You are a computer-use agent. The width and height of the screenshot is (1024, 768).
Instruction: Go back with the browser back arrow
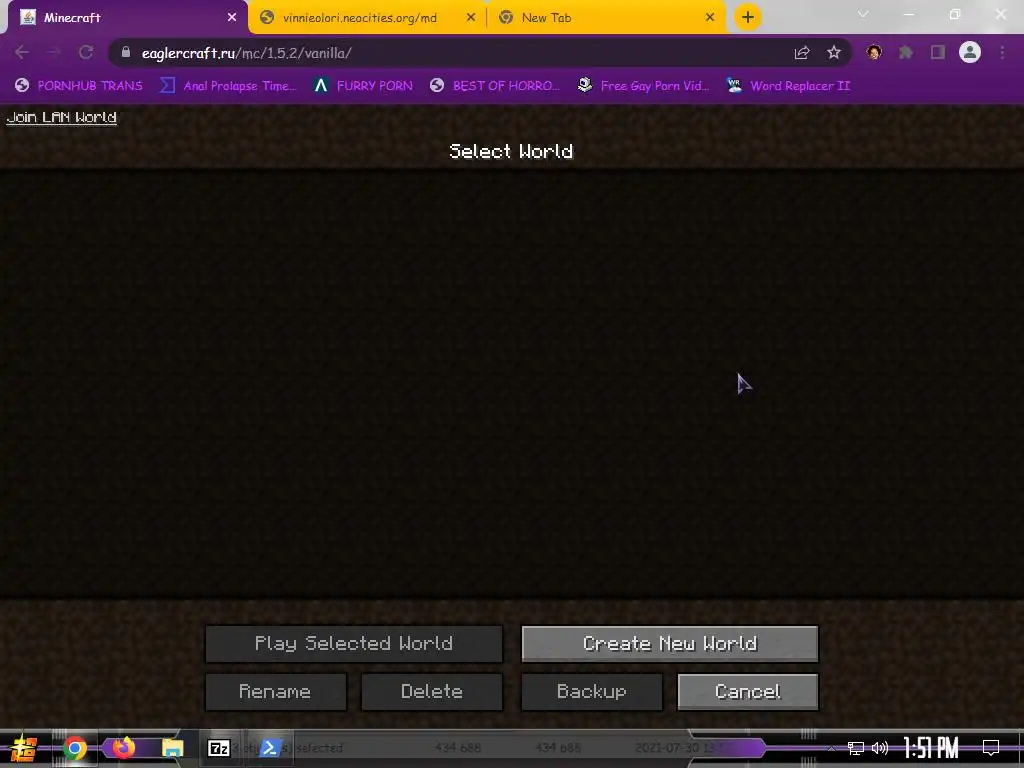coord(22,52)
